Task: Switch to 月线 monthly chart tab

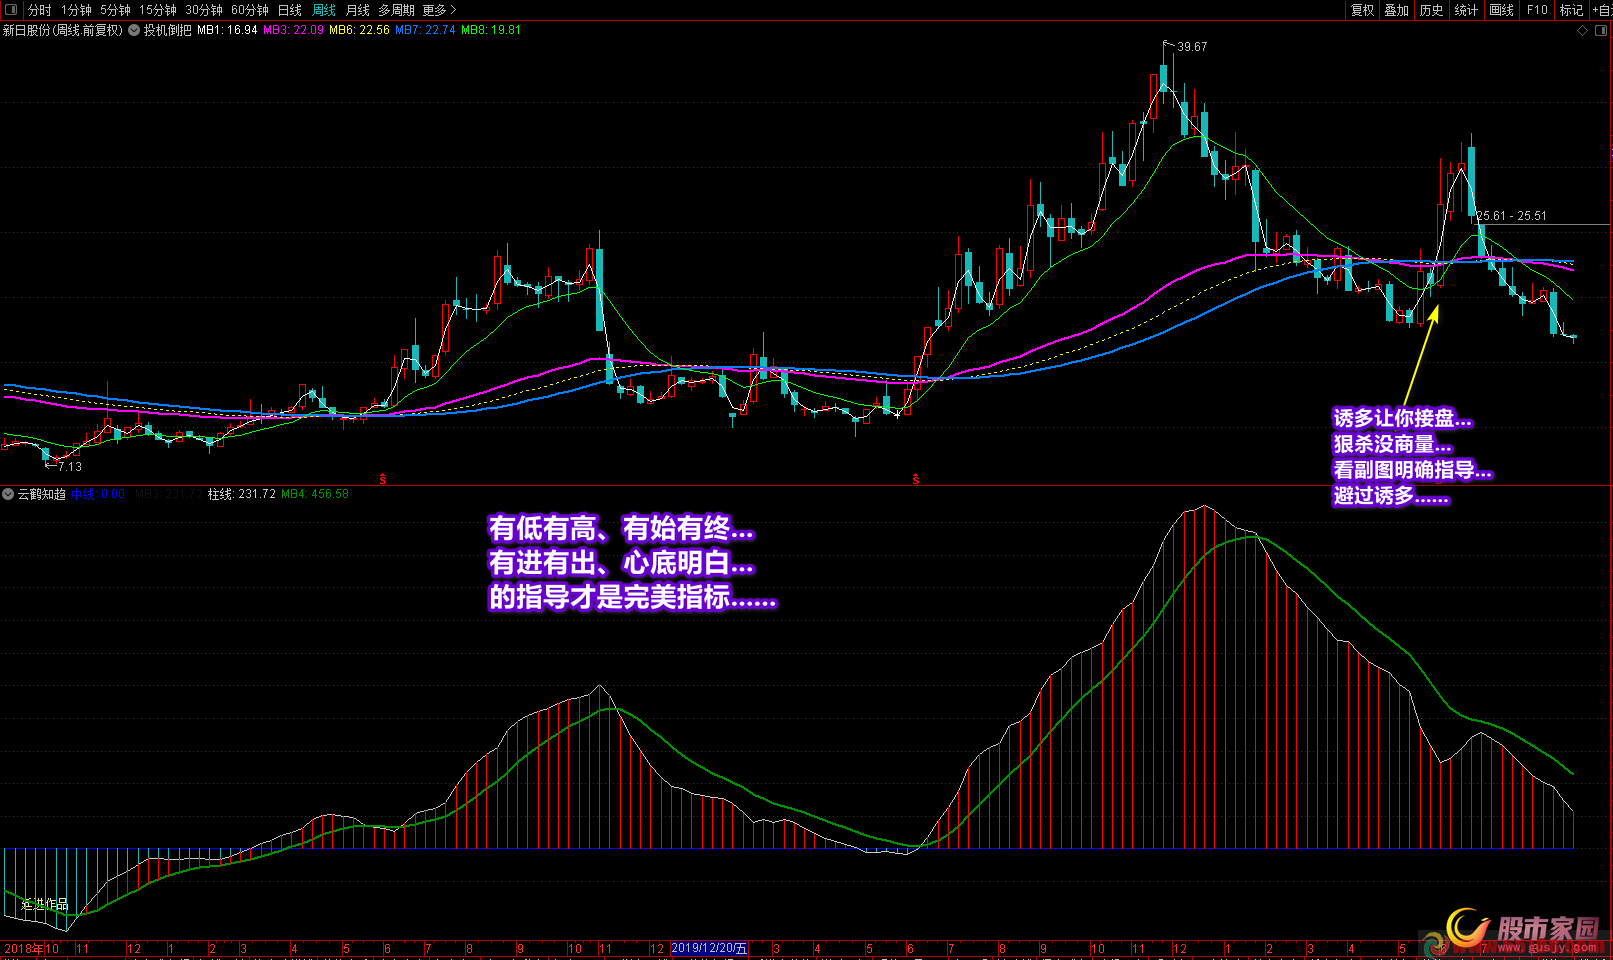Action: point(357,10)
